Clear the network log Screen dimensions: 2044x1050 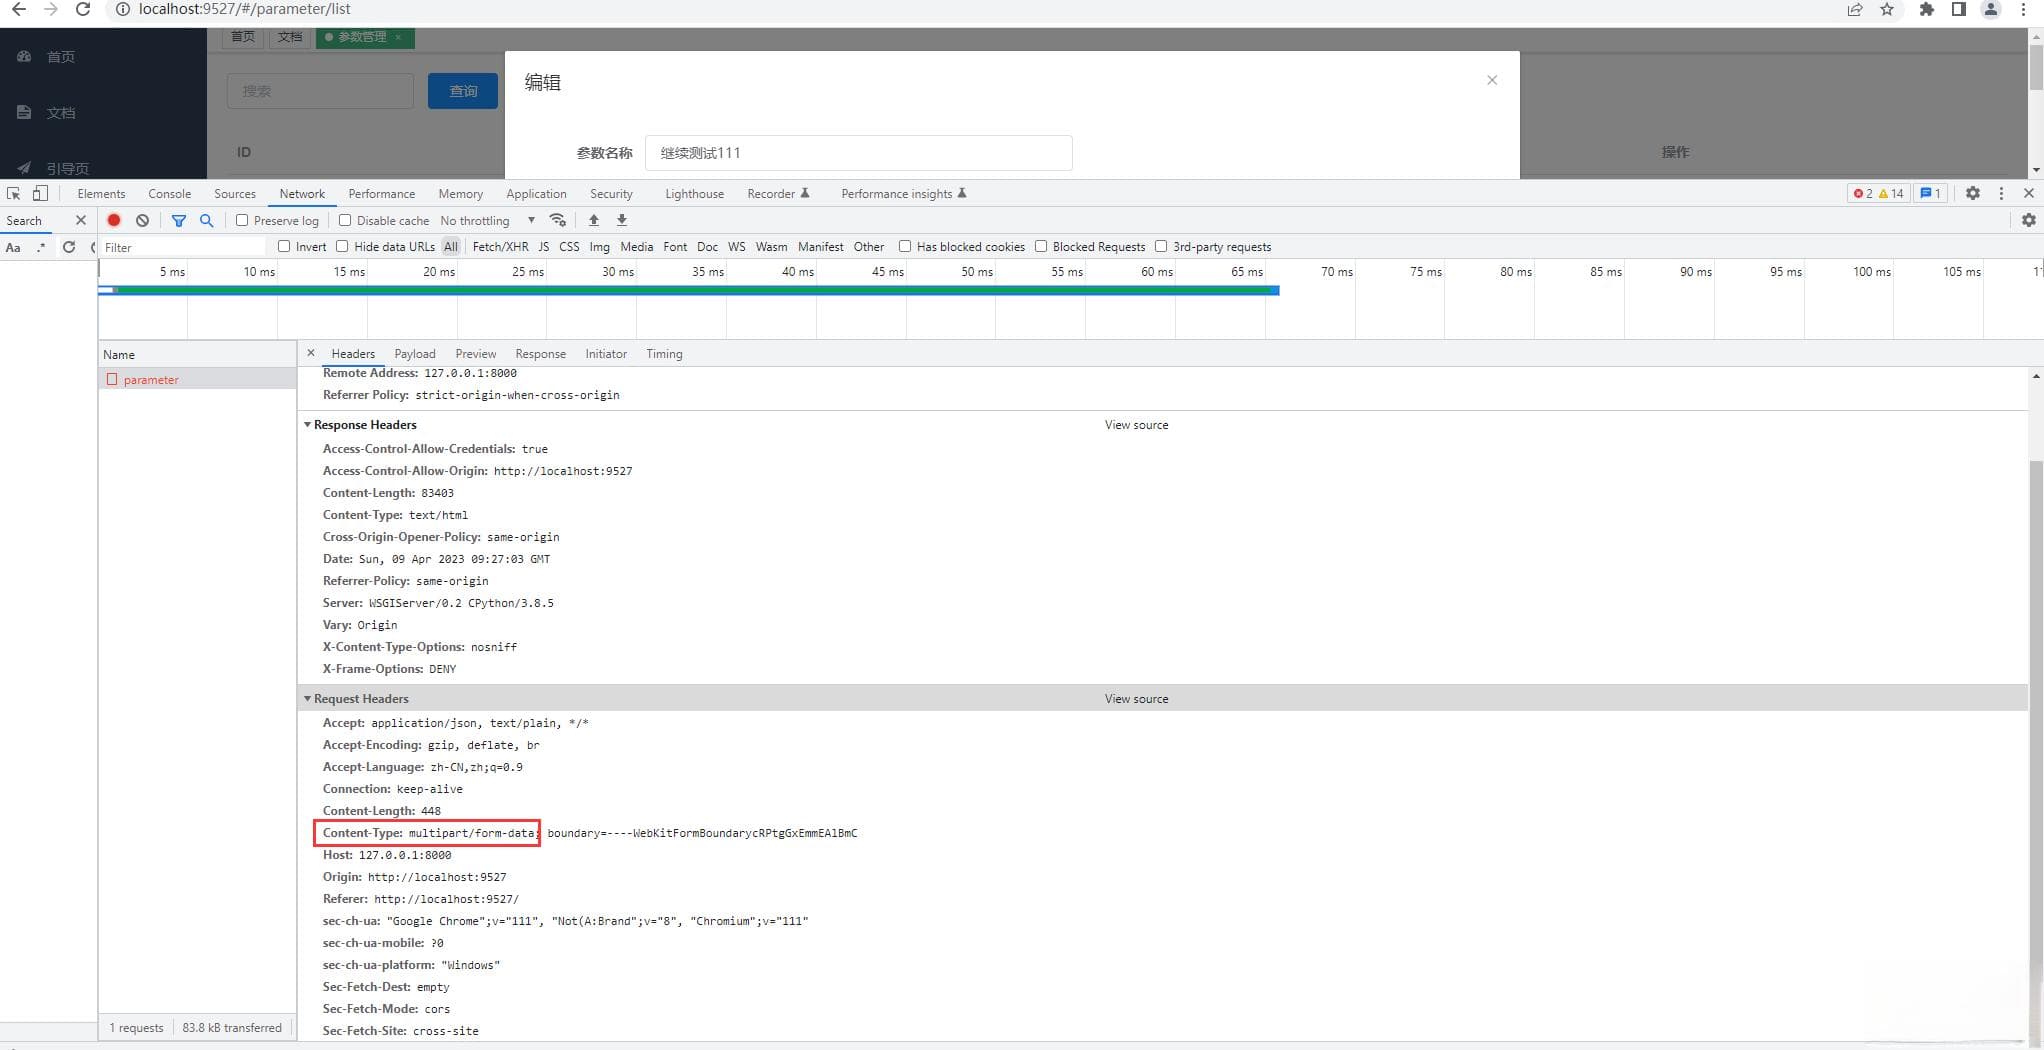click(x=142, y=220)
